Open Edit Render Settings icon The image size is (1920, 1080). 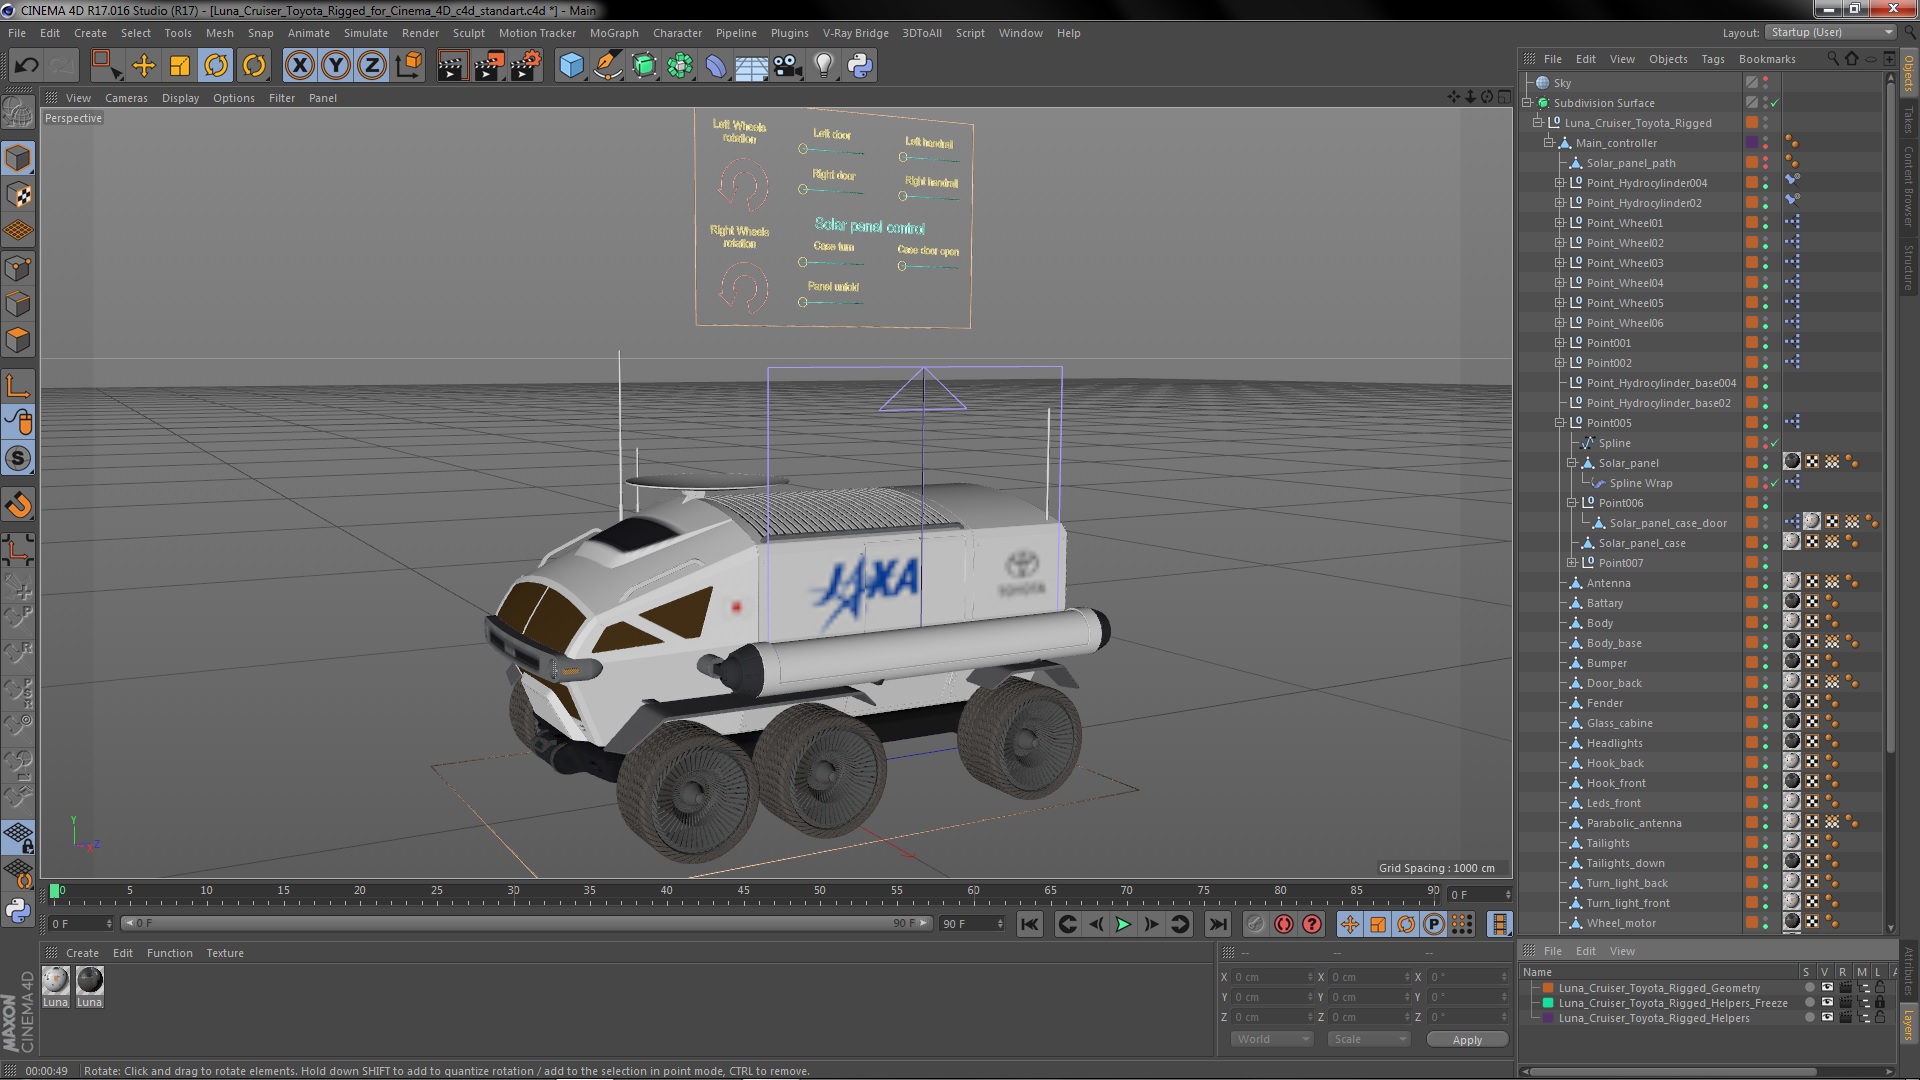525,66
